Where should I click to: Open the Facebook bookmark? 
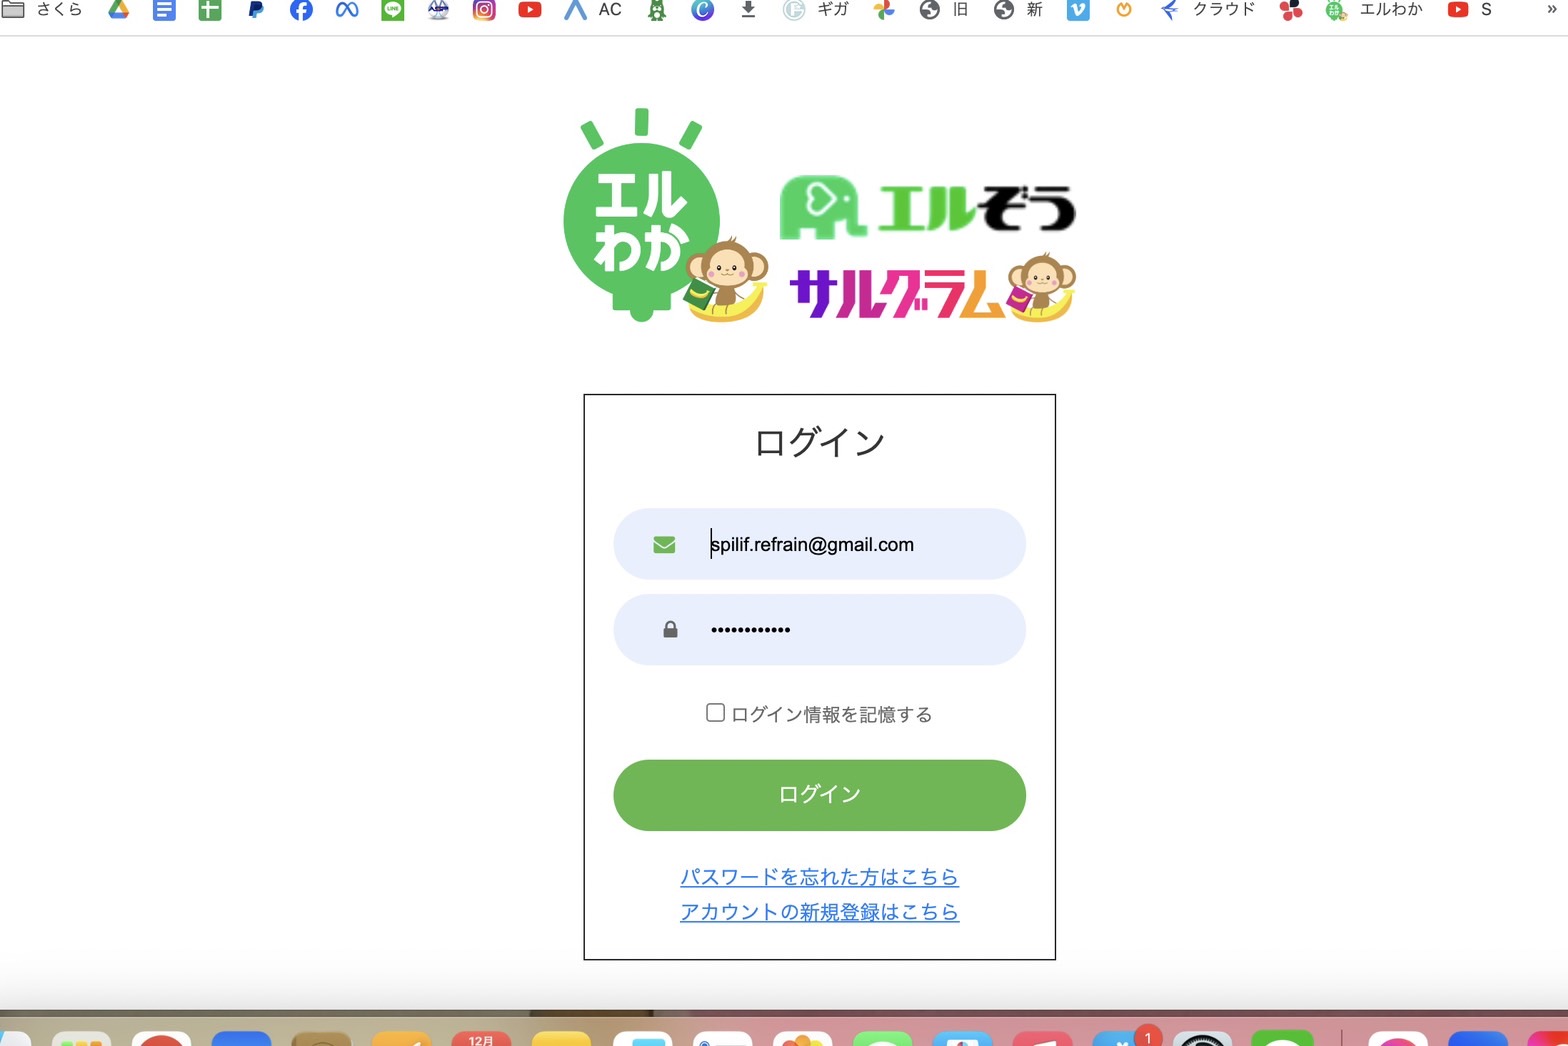click(301, 10)
